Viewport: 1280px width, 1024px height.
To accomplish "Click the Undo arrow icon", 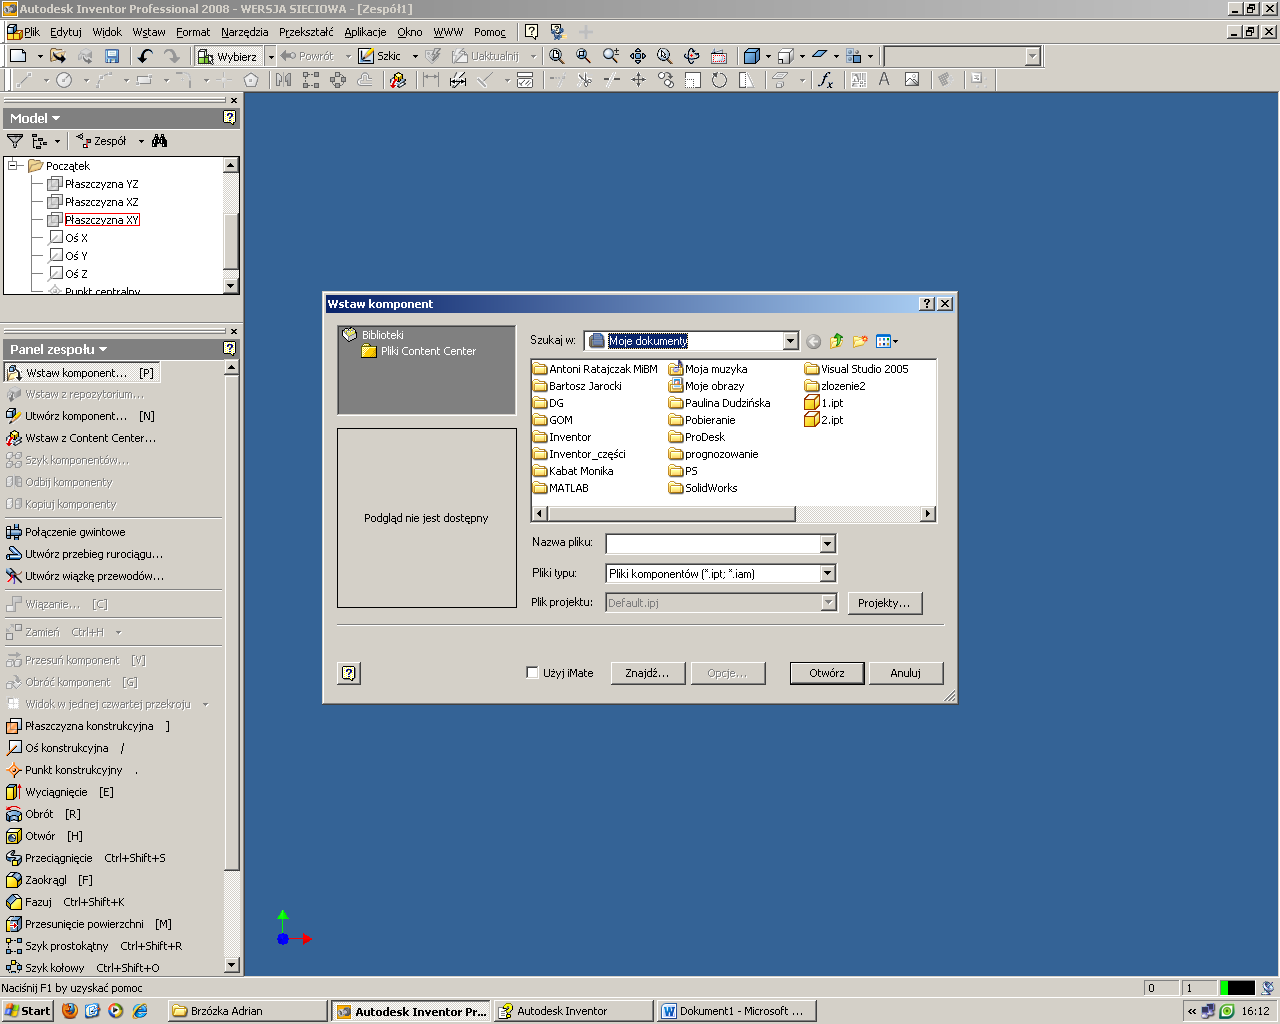I will pyautogui.click(x=145, y=56).
